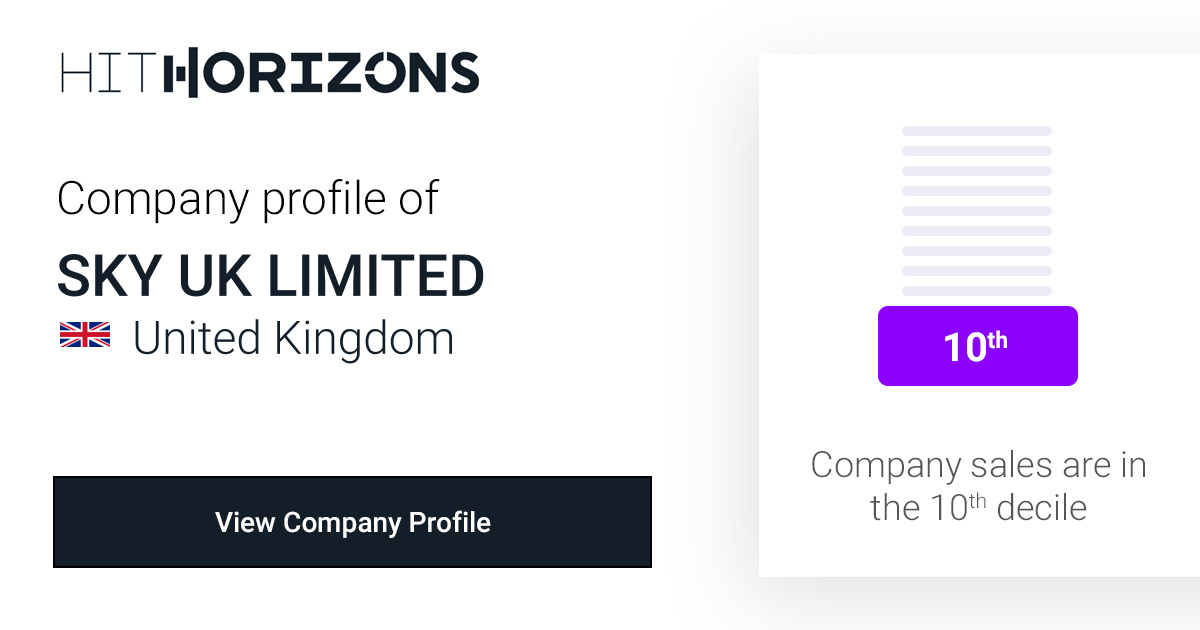Click the HitHorizons logo
Viewport: 1200px width, 630px height.
point(270,73)
